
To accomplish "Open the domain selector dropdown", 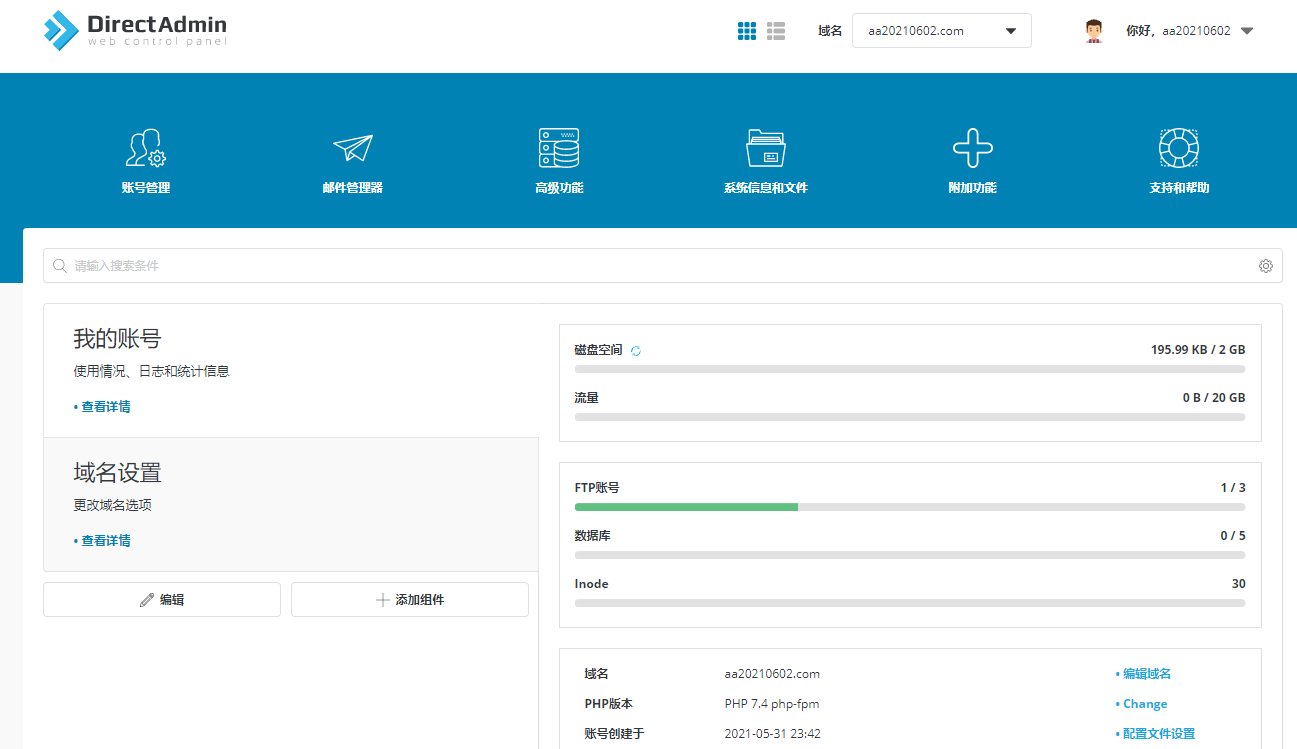I will tap(941, 30).
